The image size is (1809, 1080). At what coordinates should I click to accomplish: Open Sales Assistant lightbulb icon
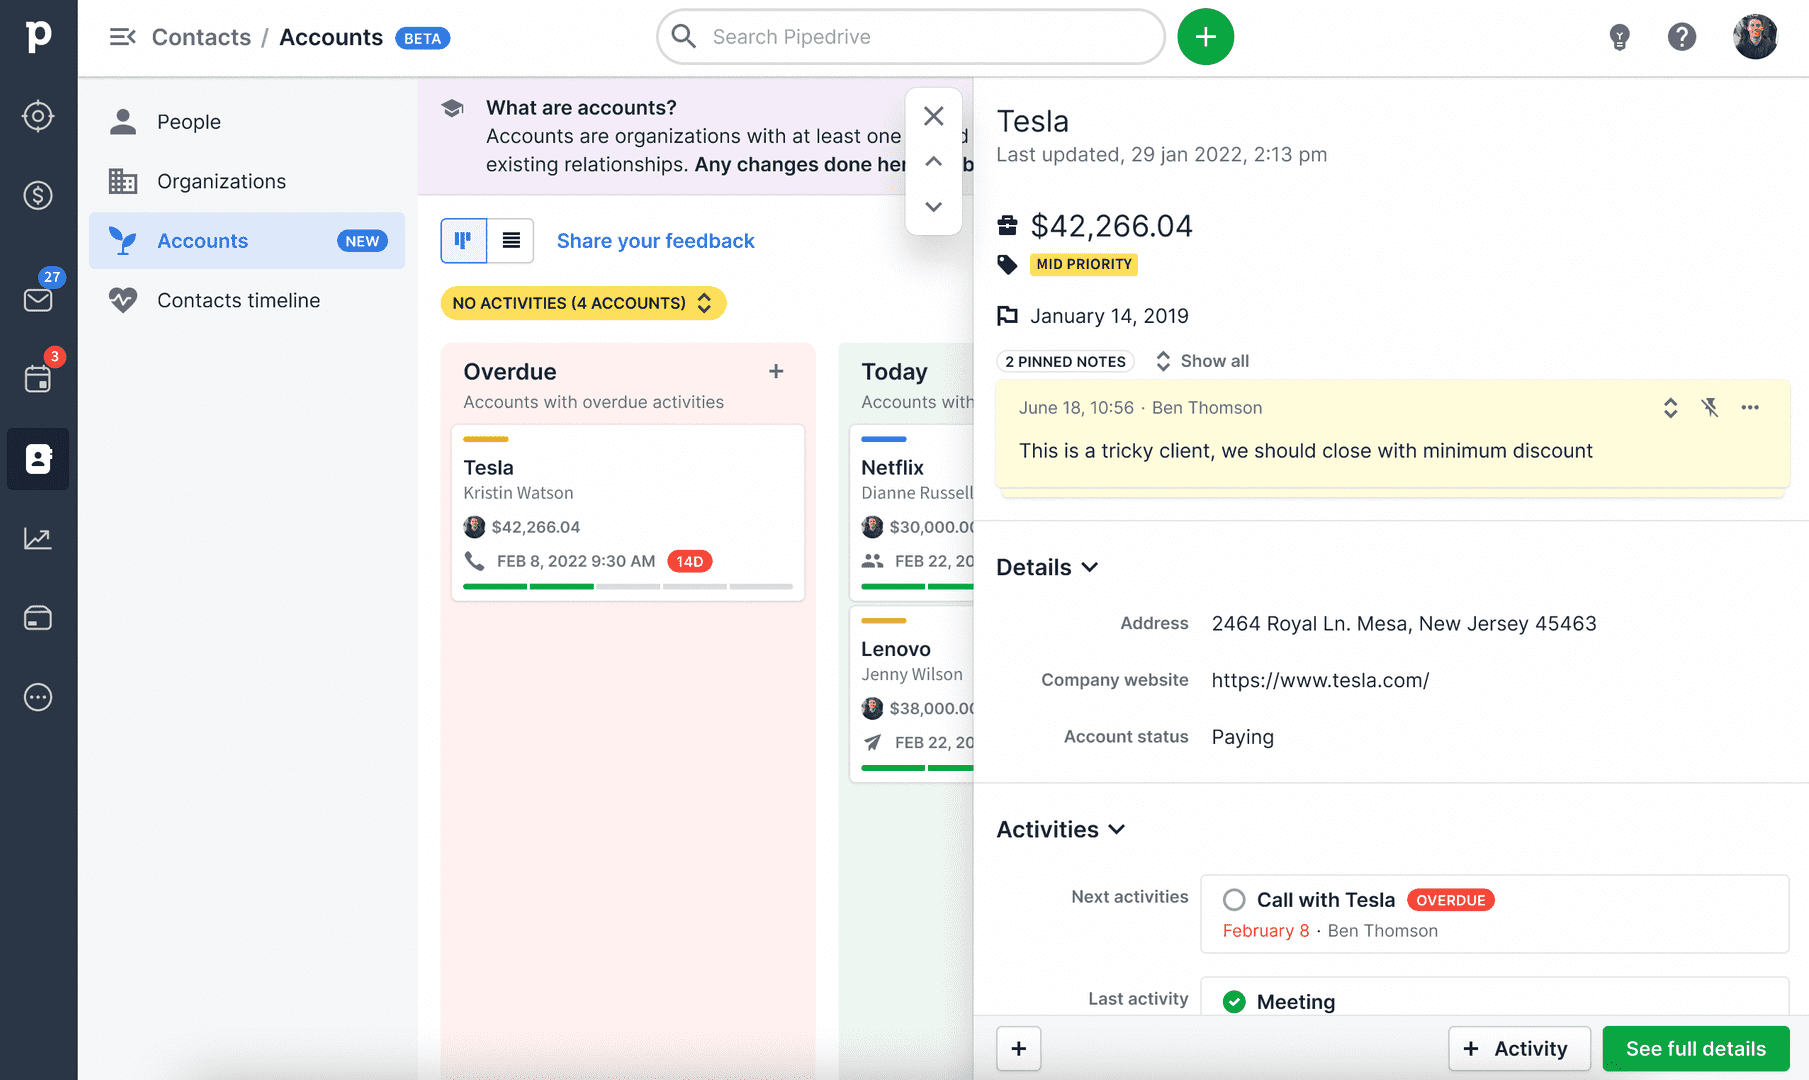point(1619,37)
